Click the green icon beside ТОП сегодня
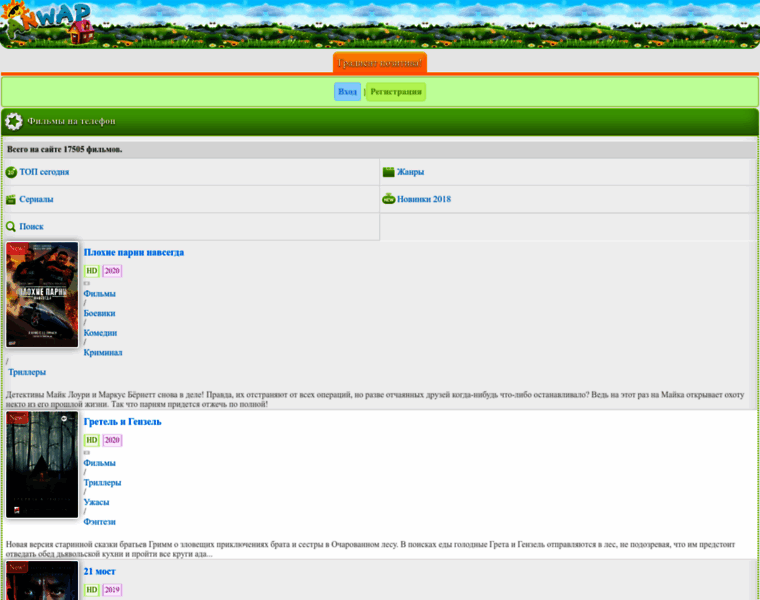 click(11, 172)
